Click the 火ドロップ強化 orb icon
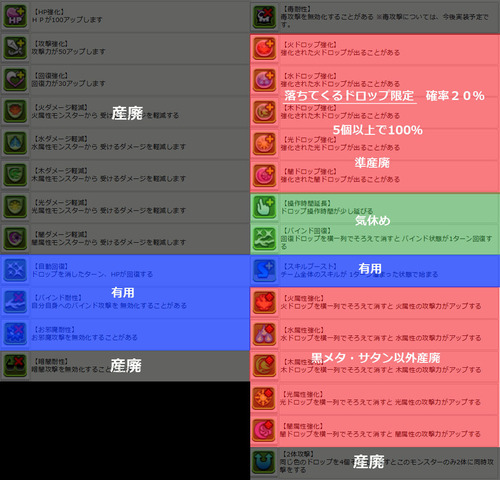Screen dimensions: 500x480 pyautogui.click(x=264, y=48)
